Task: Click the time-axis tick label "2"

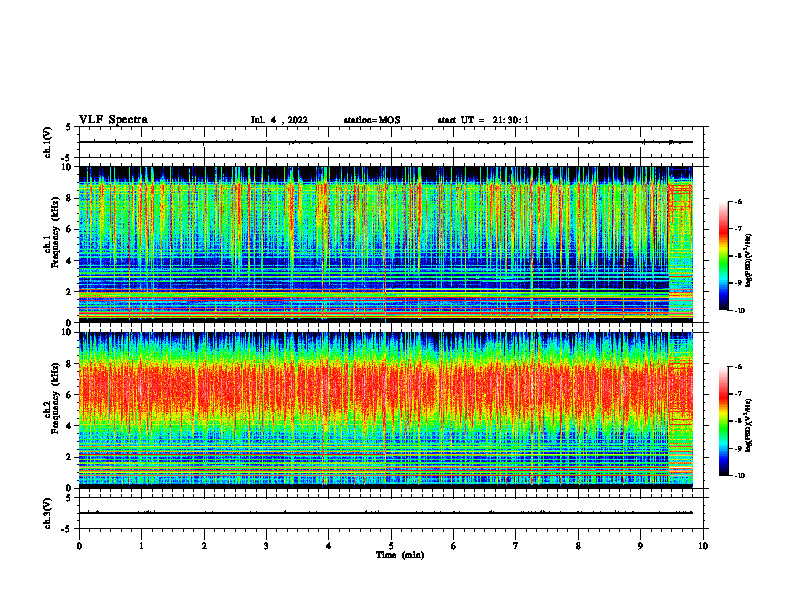Action: tap(204, 546)
